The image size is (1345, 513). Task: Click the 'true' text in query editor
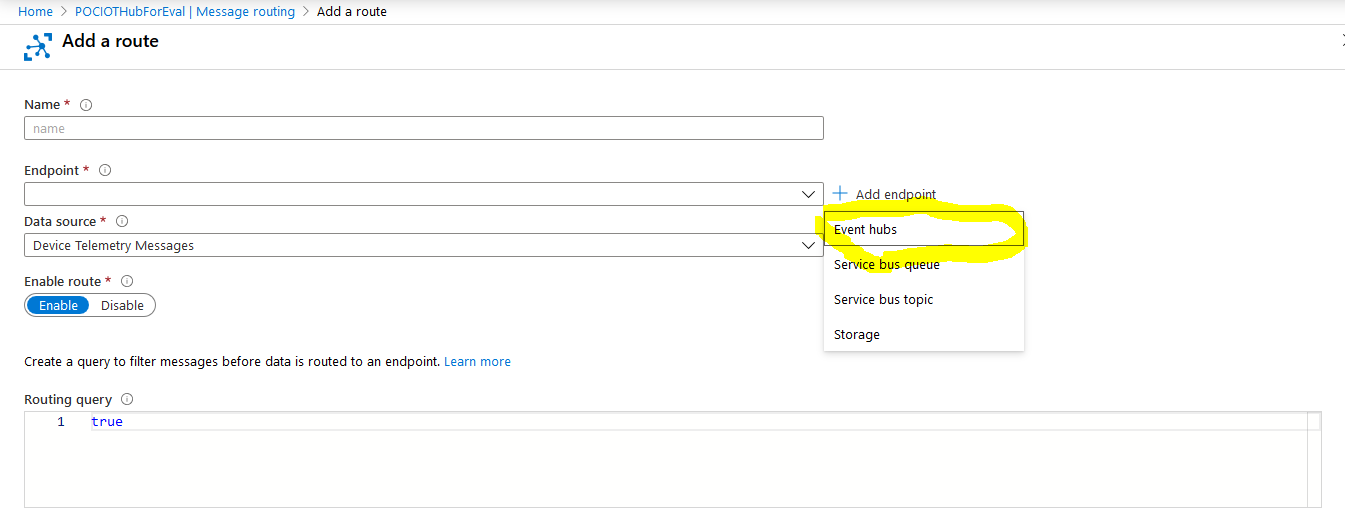tap(107, 422)
